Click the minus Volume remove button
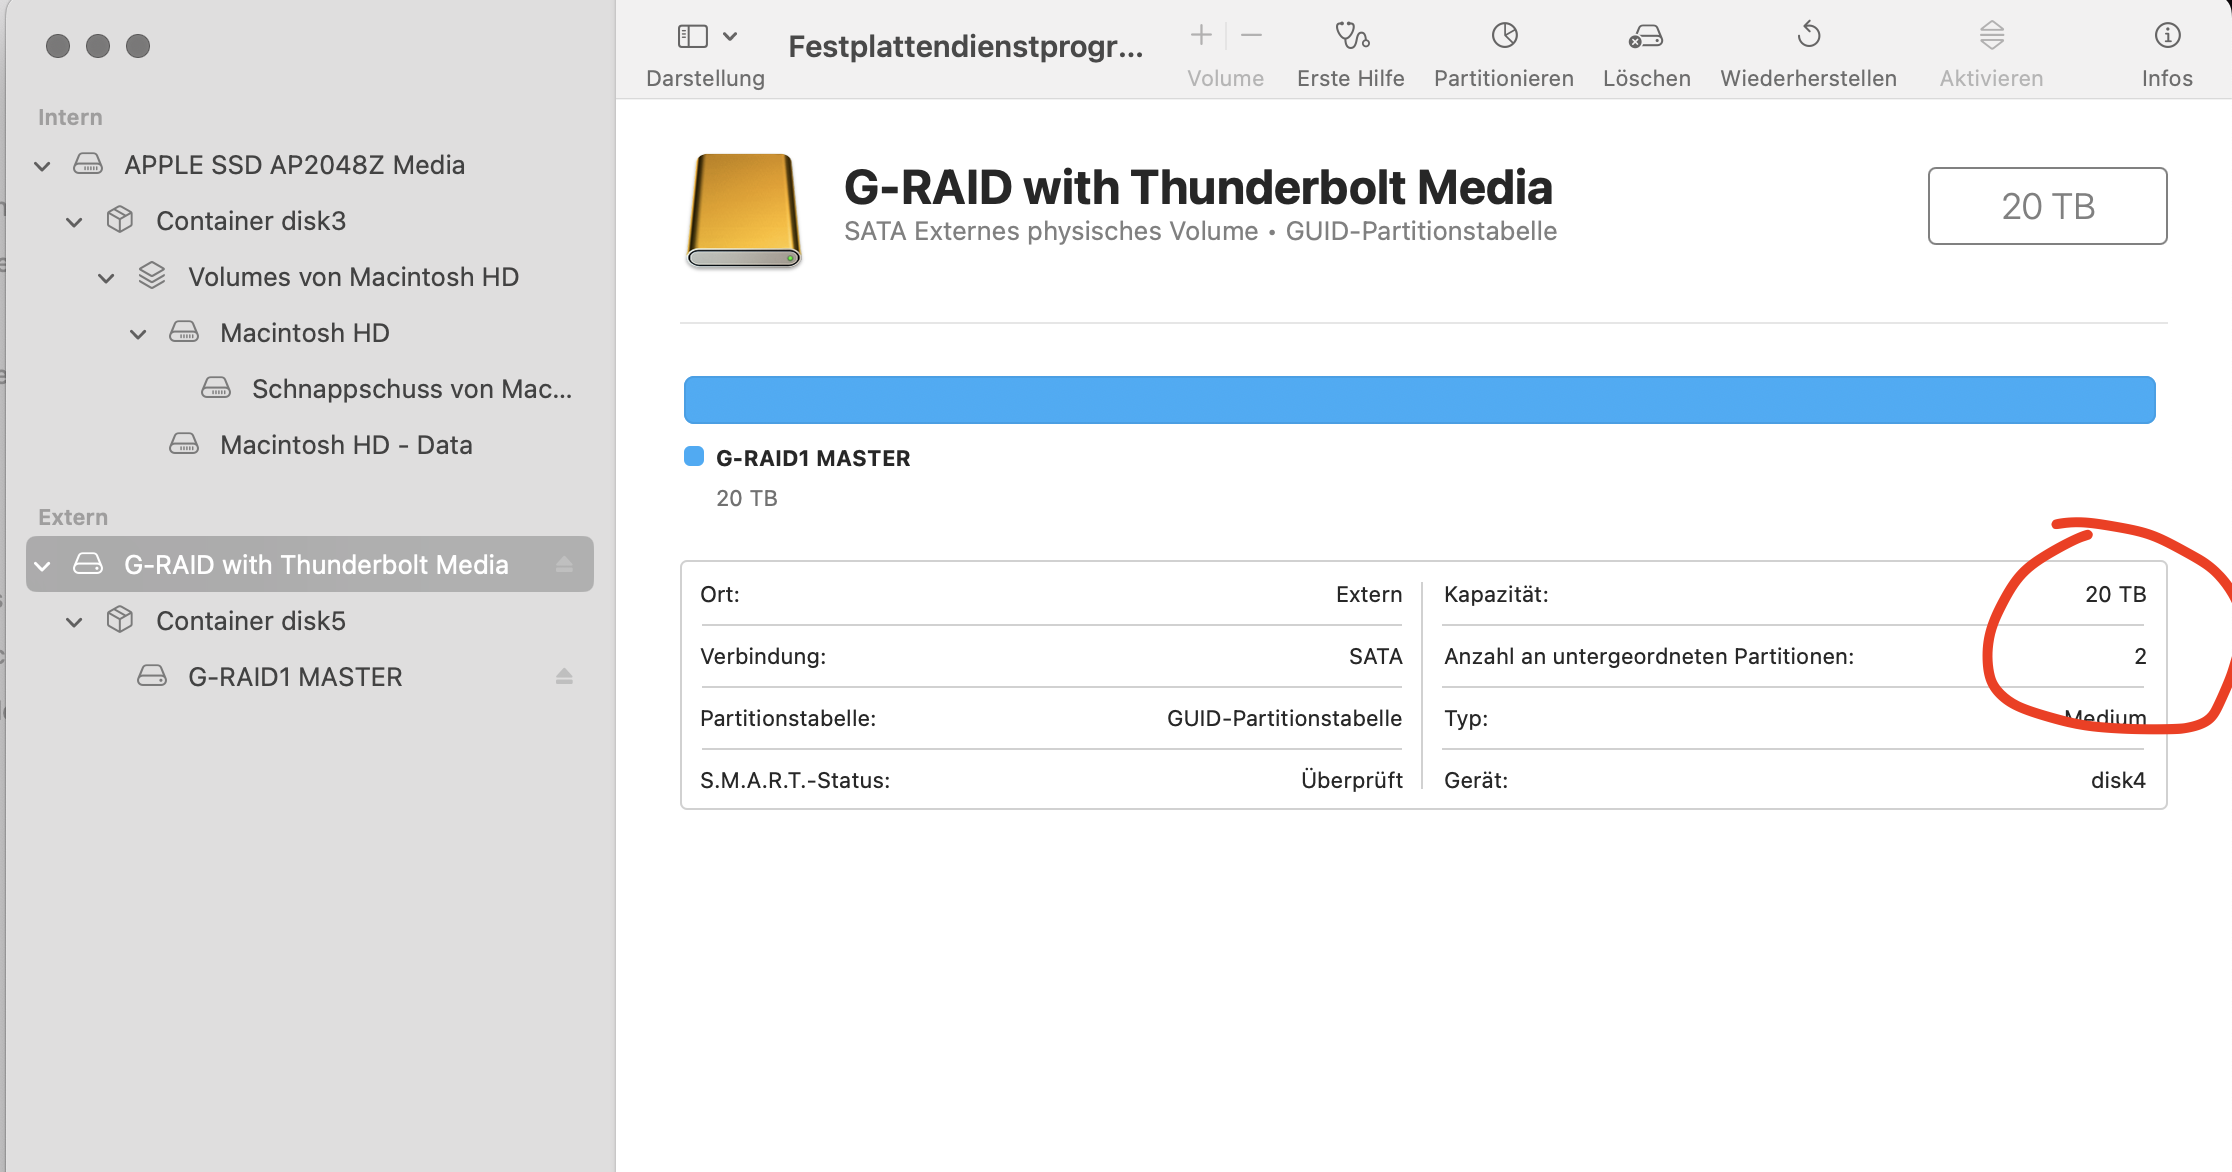The width and height of the screenshot is (2232, 1172). click(x=1251, y=36)
